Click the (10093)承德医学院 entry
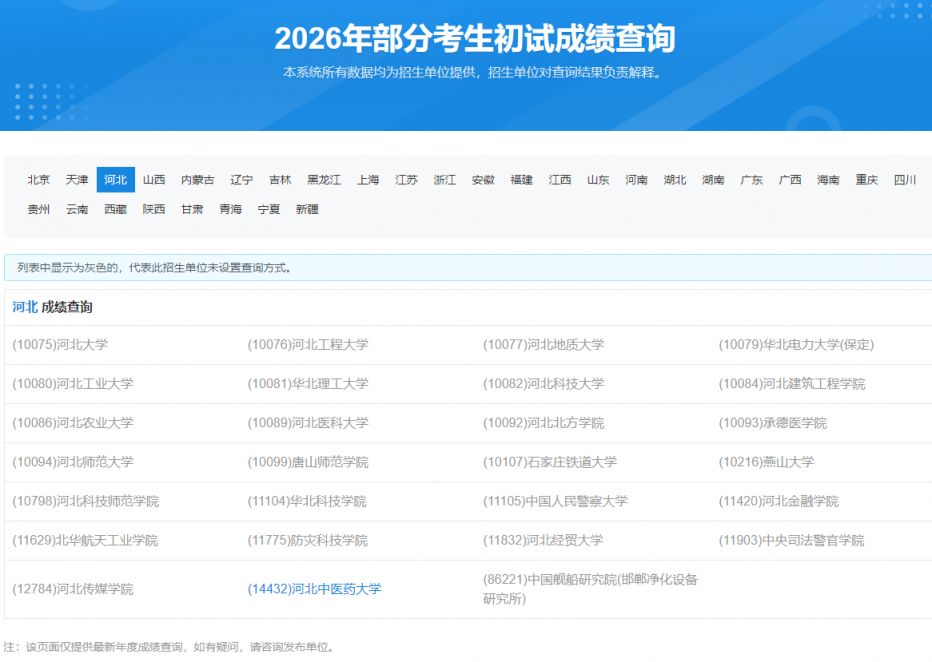The height and width of the screenshot is (662, 932). coord(773,423)
